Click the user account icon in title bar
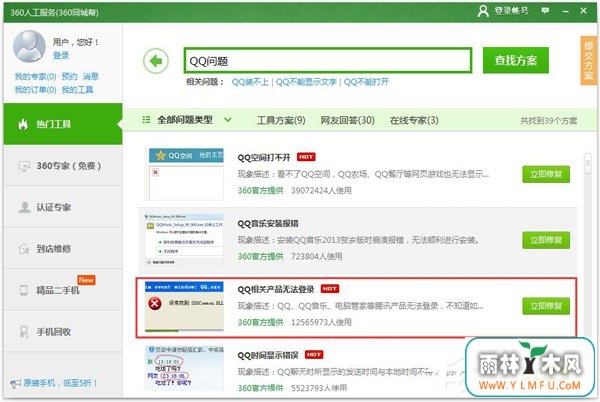The width and height of the screenshot is (600, 402). [483, 11]
